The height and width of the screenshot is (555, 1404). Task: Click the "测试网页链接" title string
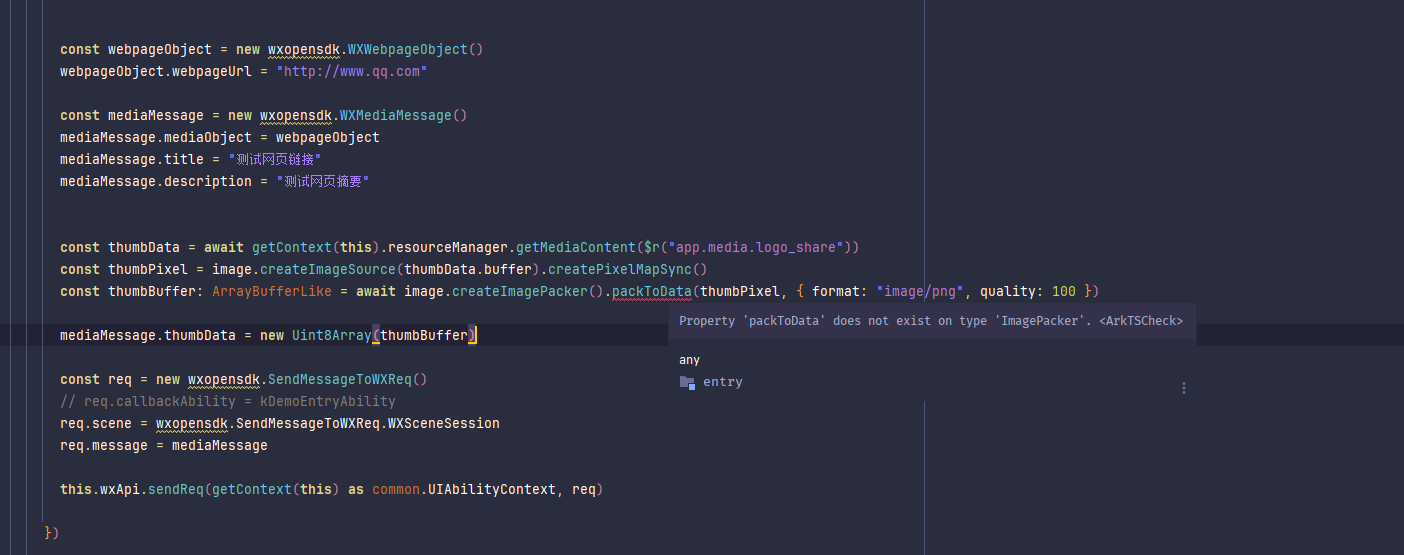click(x=275, y=160)
